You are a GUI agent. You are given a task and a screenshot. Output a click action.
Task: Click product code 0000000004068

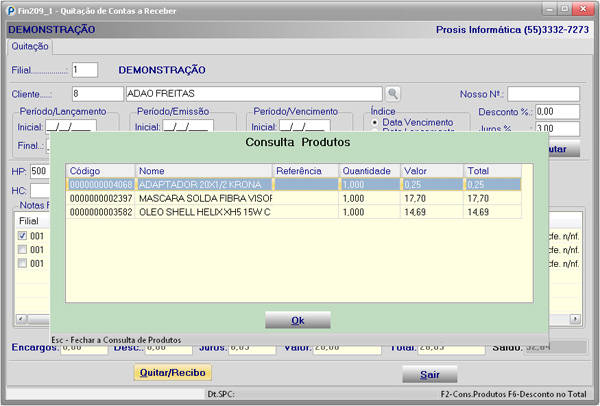click(101, 184)
